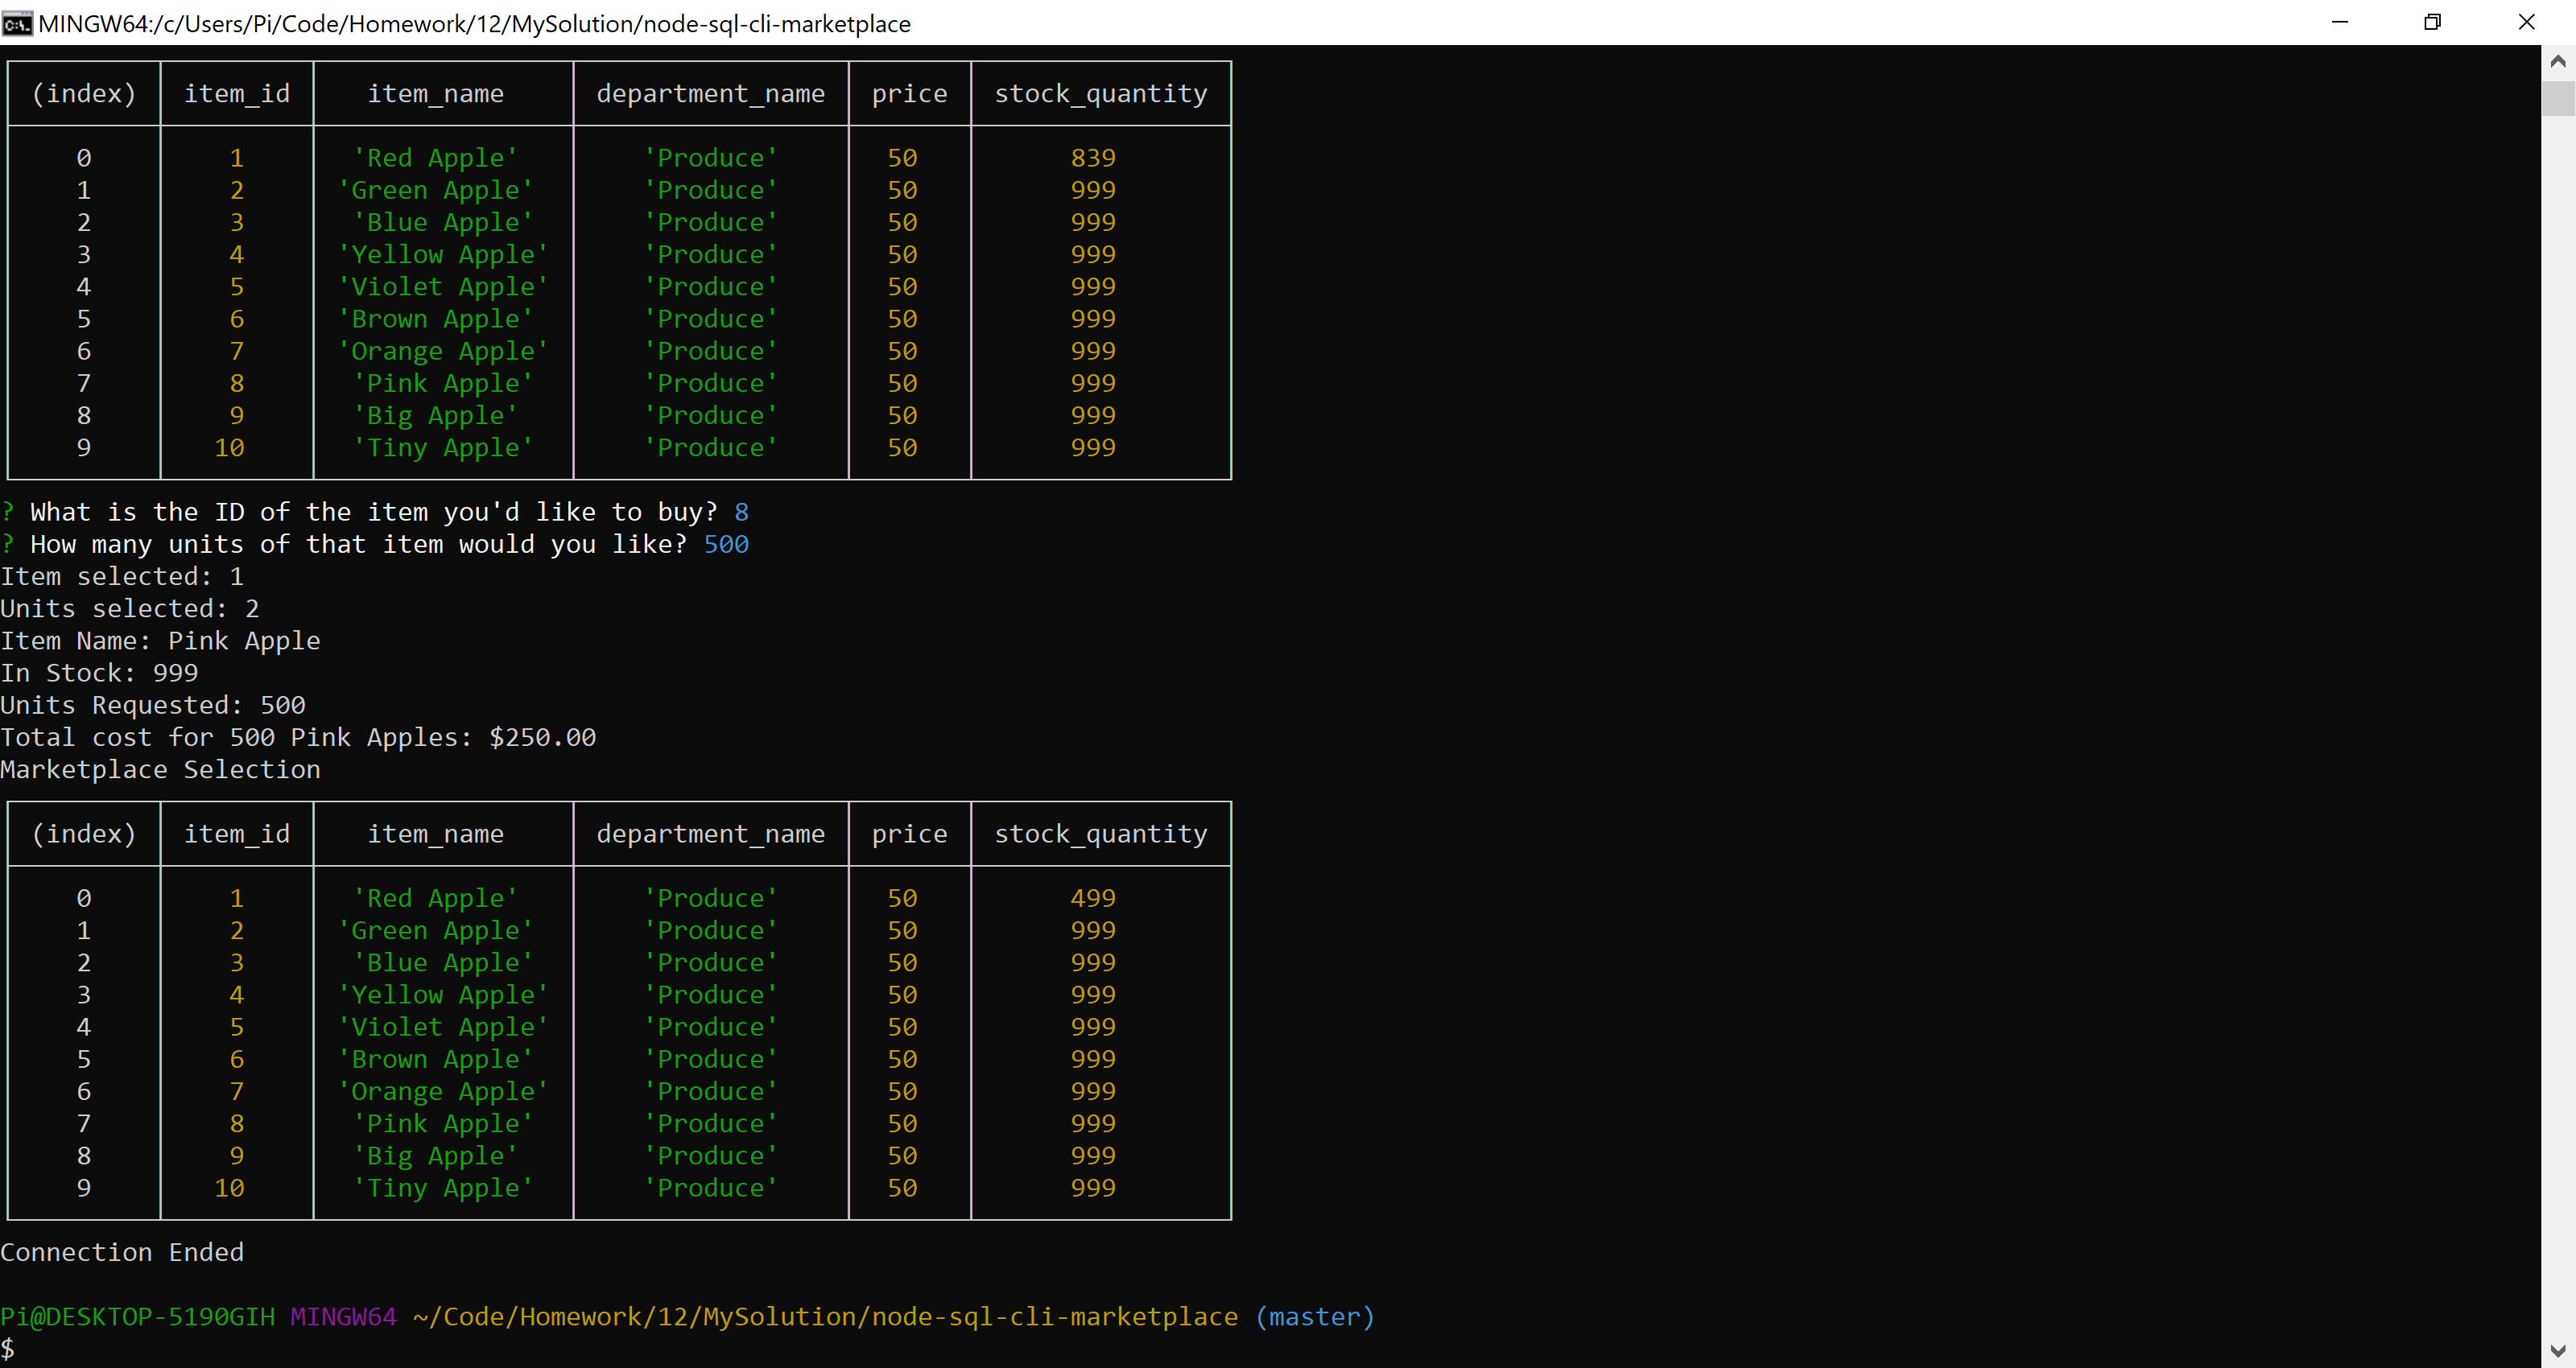Viewport: 2576px width, 1368px height.
Task: Click the item ID answer 8
Action: coord(741,512)
